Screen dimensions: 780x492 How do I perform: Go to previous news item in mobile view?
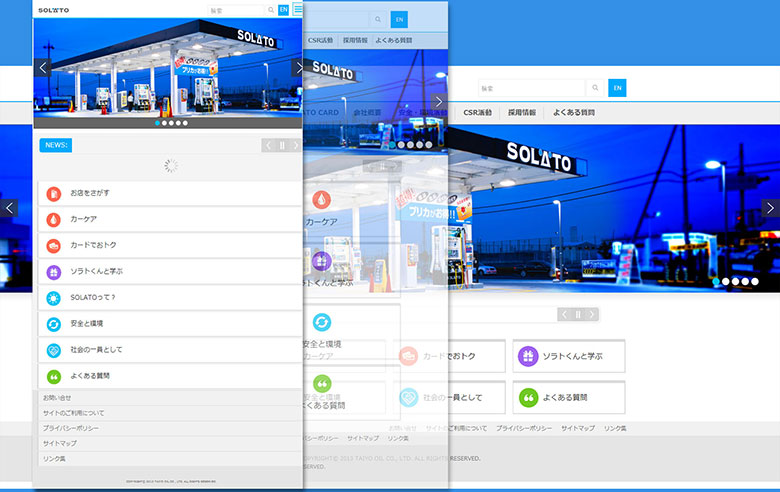pos(268,145)
